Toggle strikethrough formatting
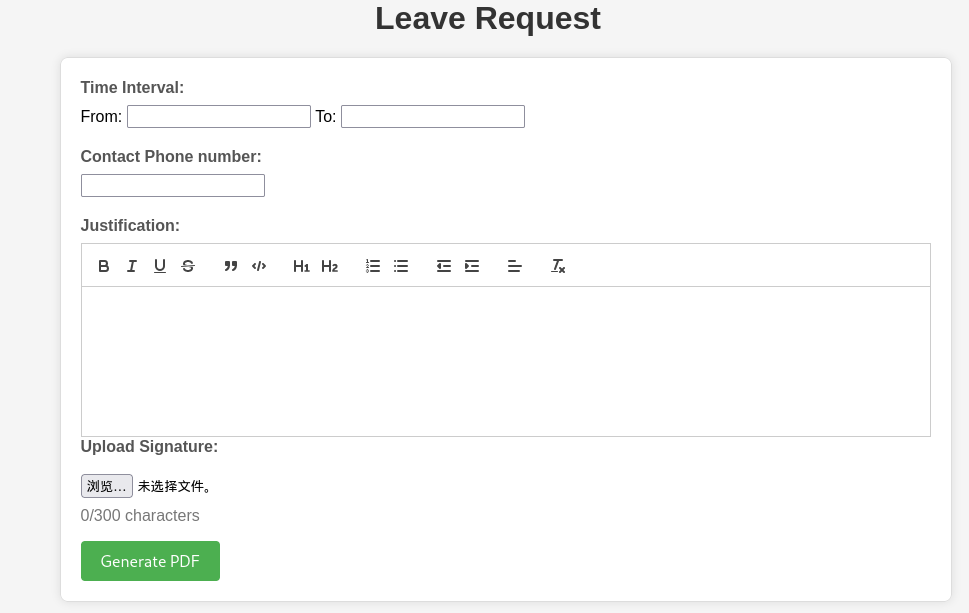Image resolution: width=969 pixels, height=613 pixels. [x=188, y=266]
